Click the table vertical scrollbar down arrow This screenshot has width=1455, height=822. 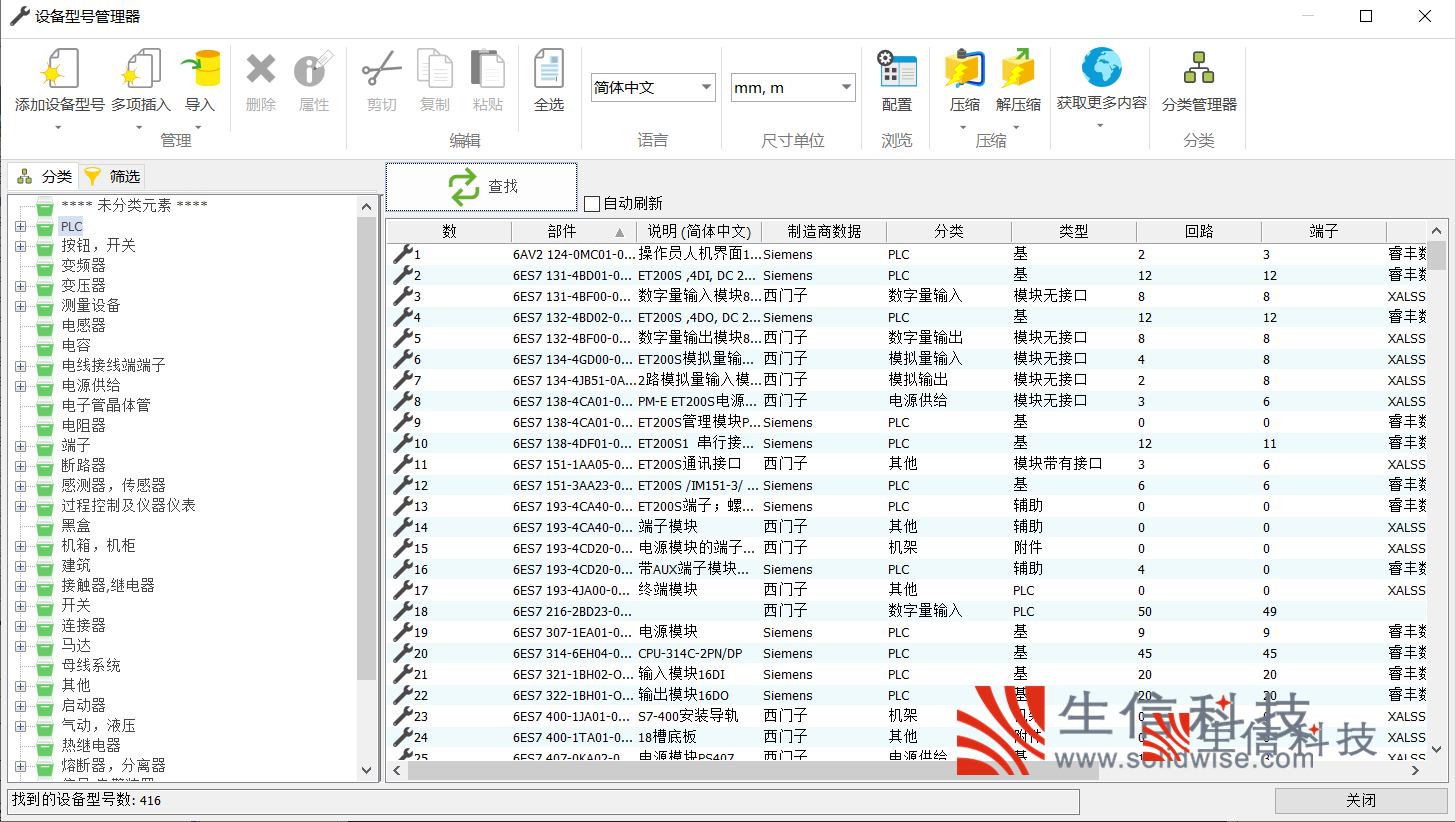point(1437,748)
